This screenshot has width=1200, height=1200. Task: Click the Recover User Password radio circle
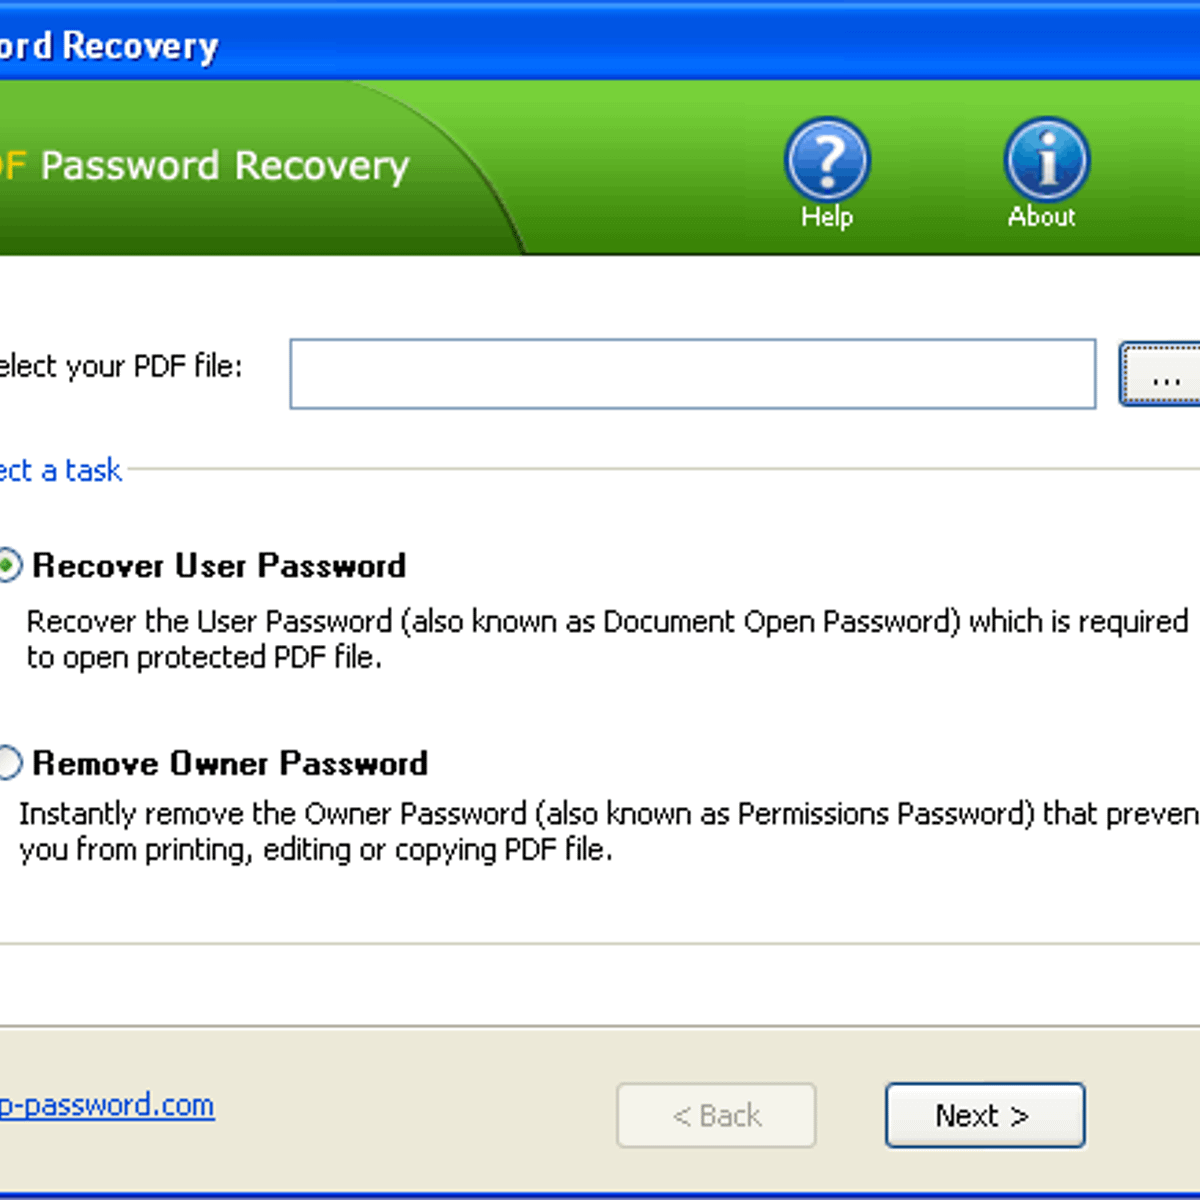tap(9, 565)
